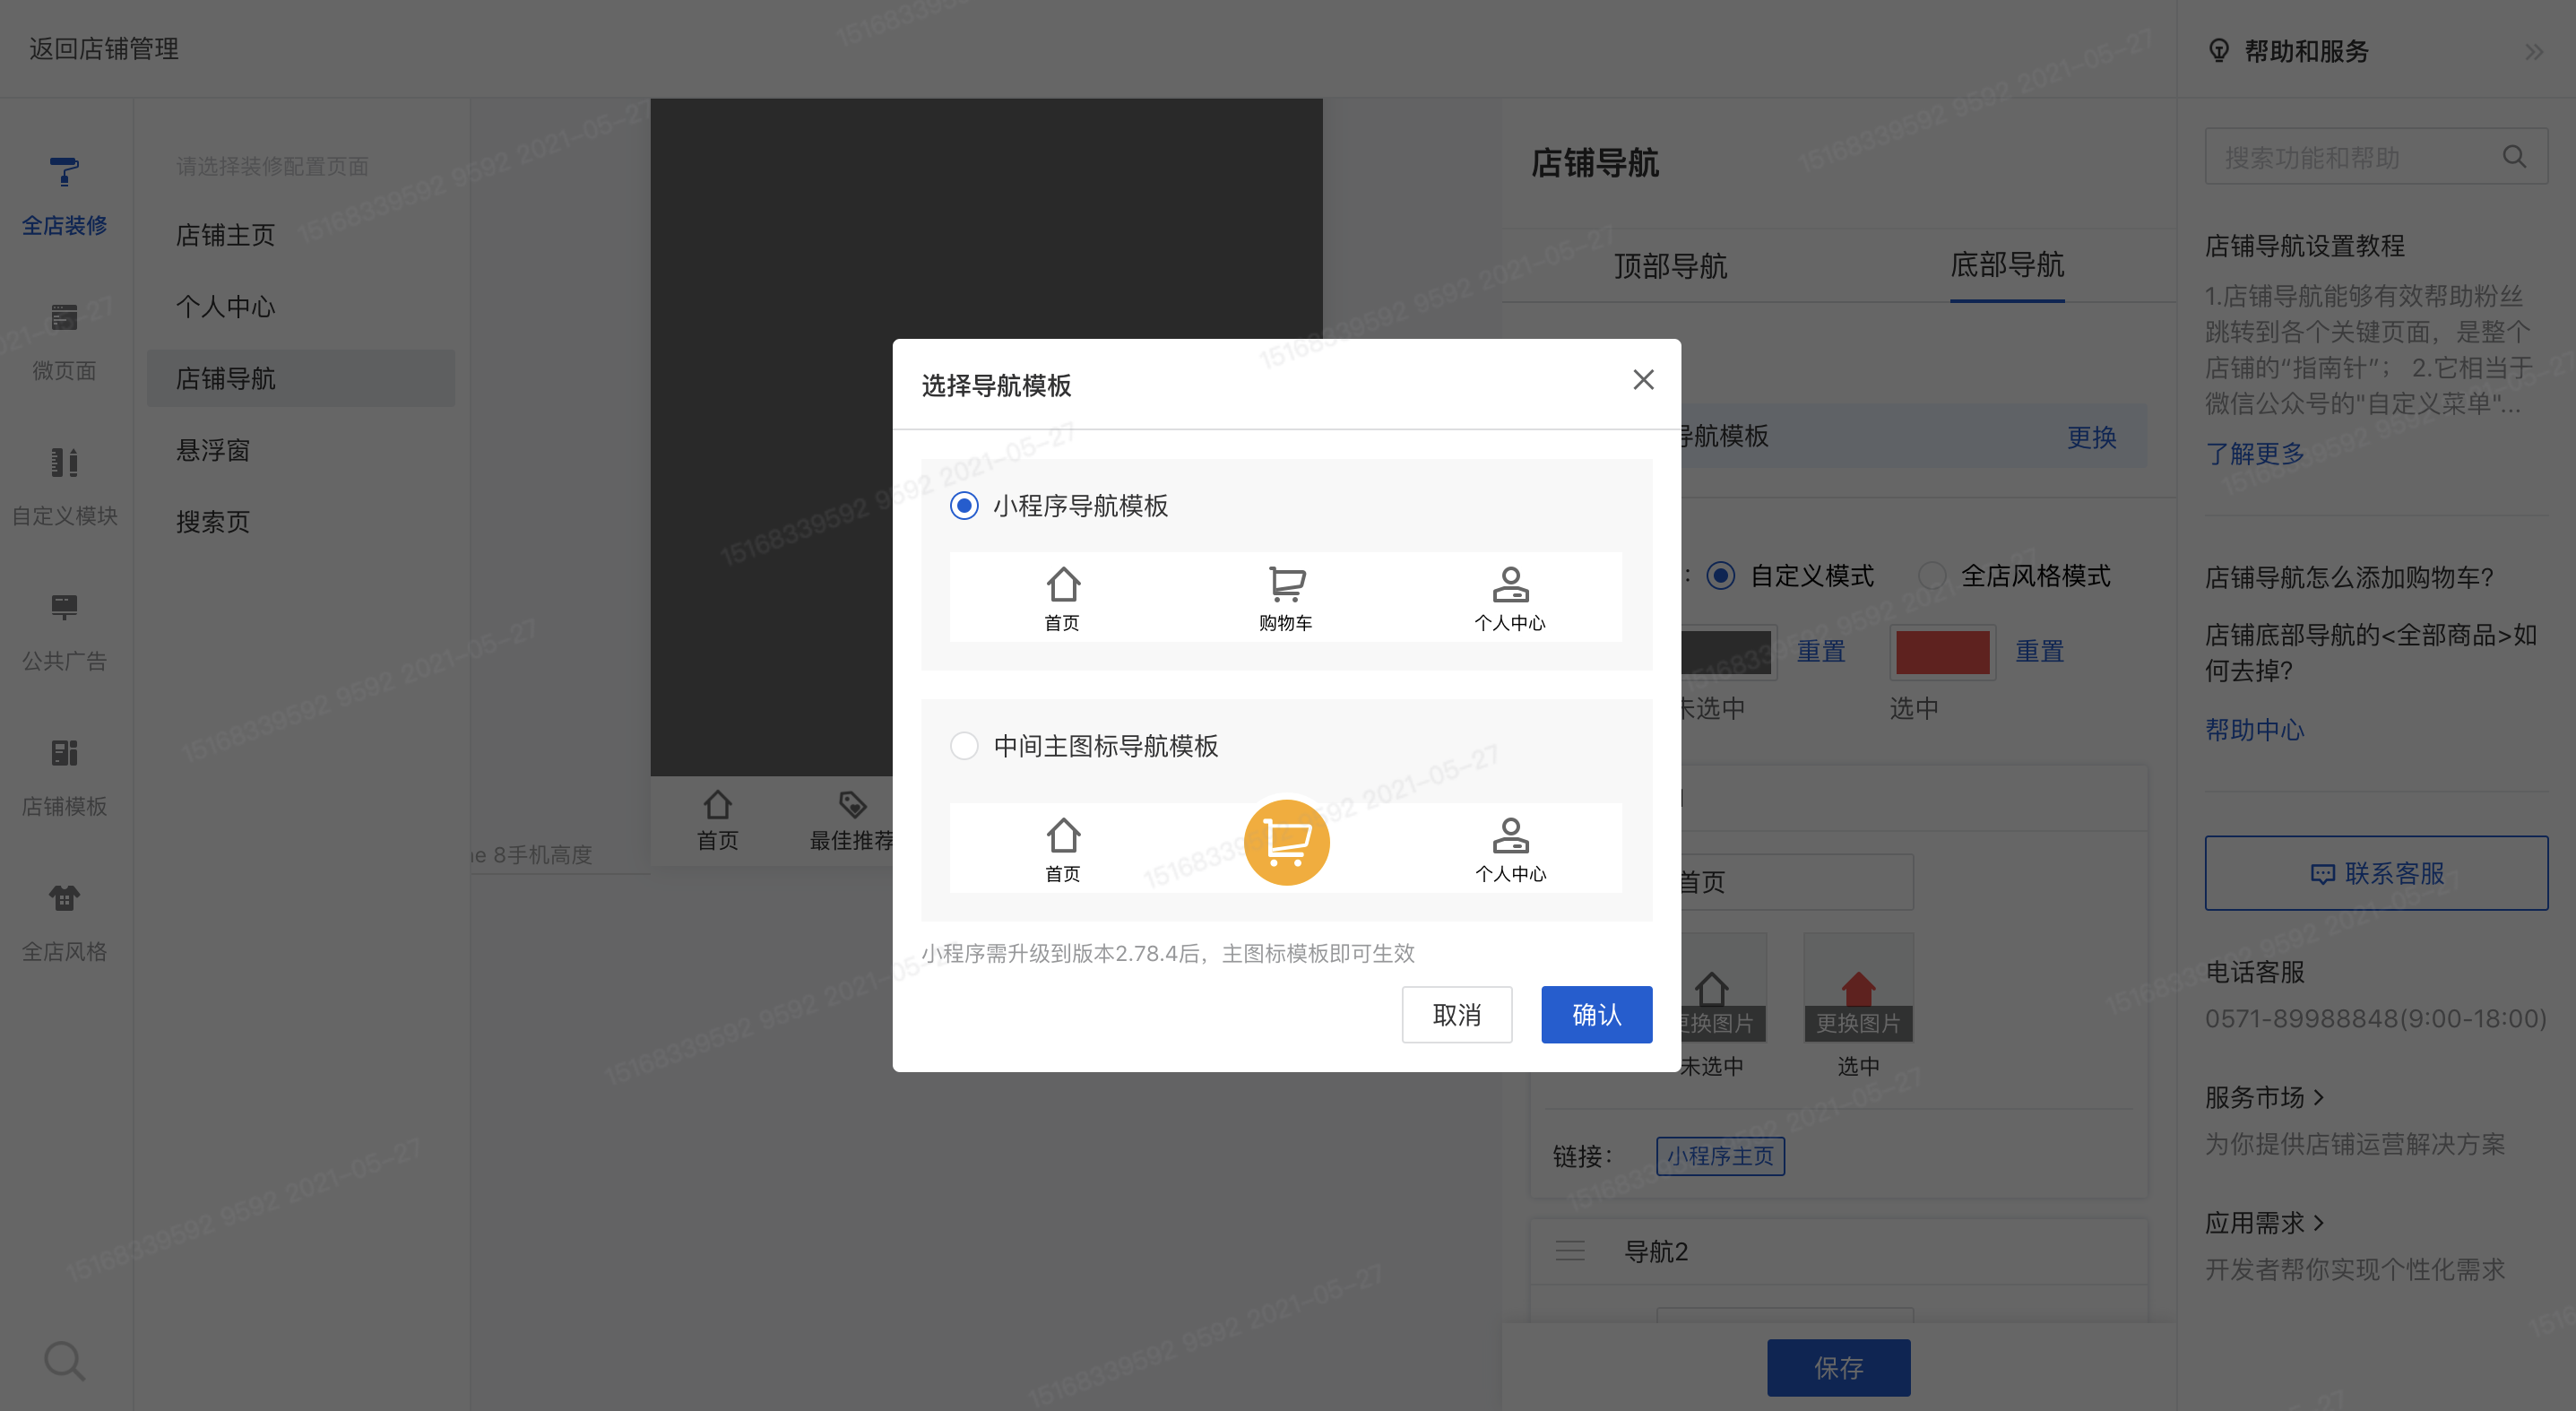Switch to the 顶部导航 tab
Image resolution: width=2576 pixels, height=1411 pixels.
point(1670,266)
